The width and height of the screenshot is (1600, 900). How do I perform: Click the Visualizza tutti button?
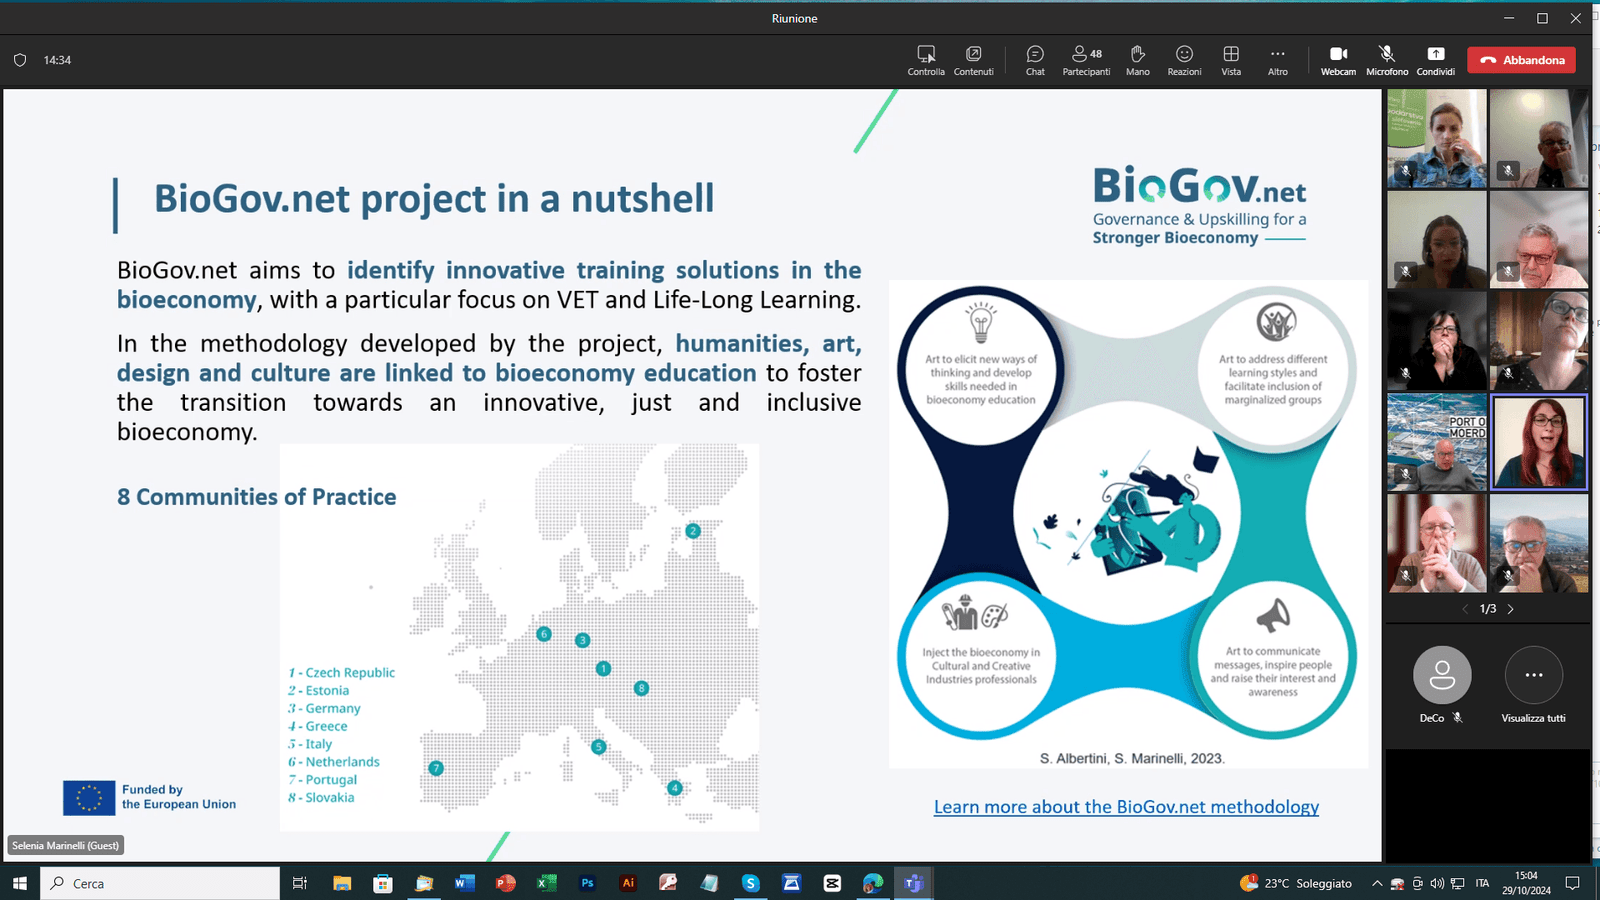pos(1533,675)
